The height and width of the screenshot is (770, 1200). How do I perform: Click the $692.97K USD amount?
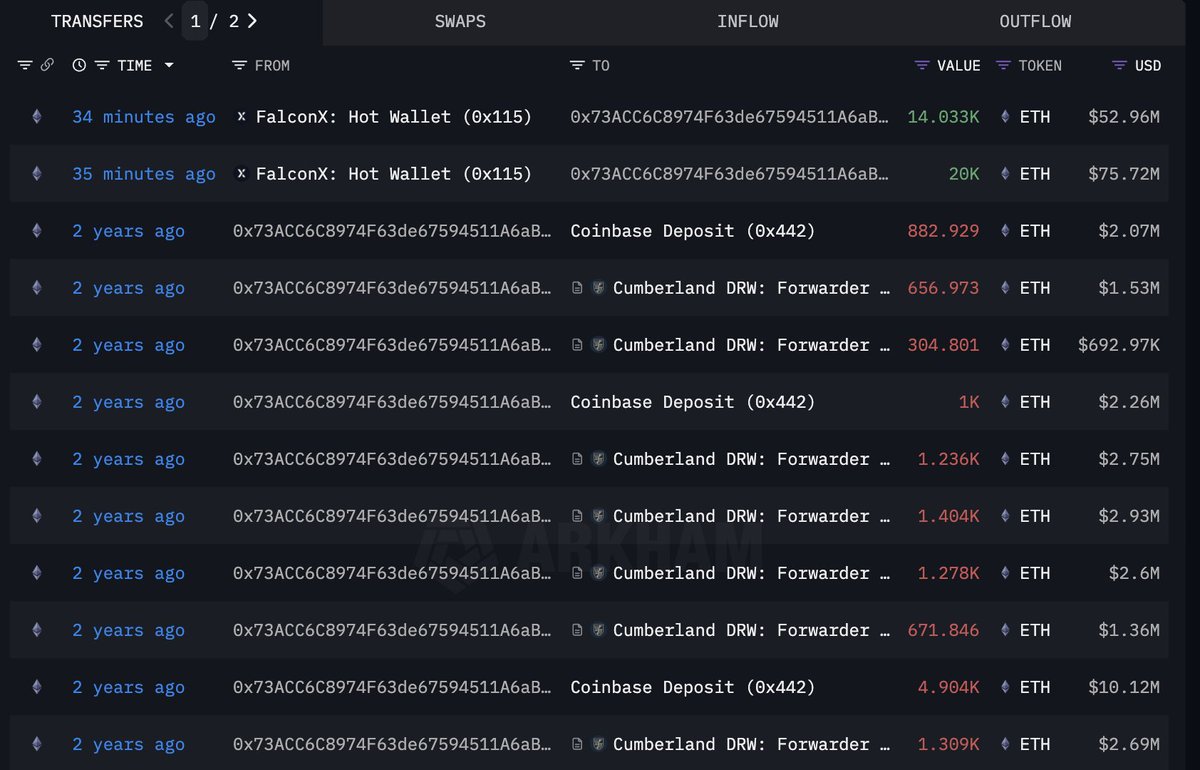[1119, 345]
